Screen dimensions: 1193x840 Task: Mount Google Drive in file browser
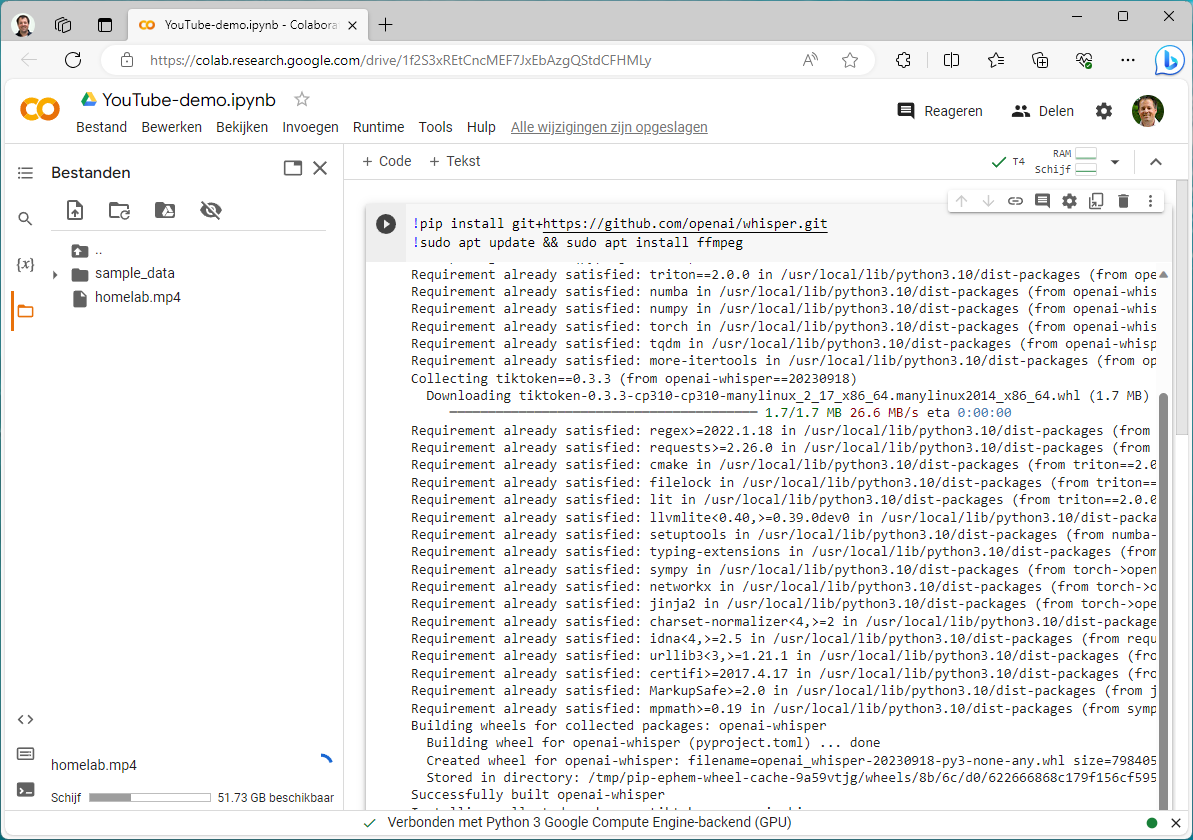tap(165, 210)
